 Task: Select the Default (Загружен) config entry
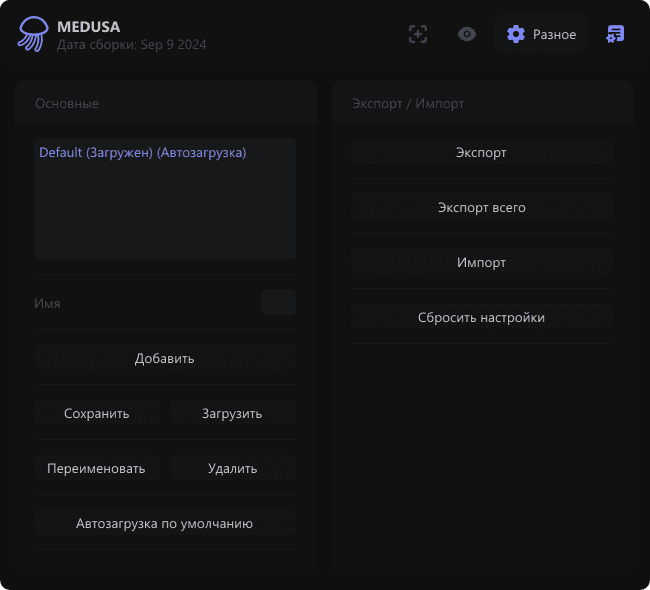point(142,153)
